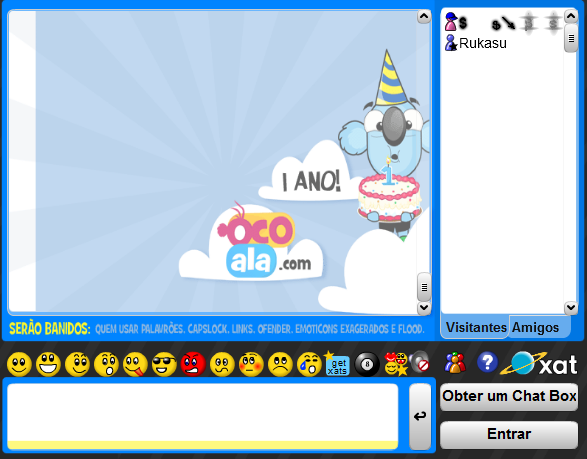This screenshot has height=459, width=587.
Task: Select the pink user with blue cap
Action: click(451, 22)
